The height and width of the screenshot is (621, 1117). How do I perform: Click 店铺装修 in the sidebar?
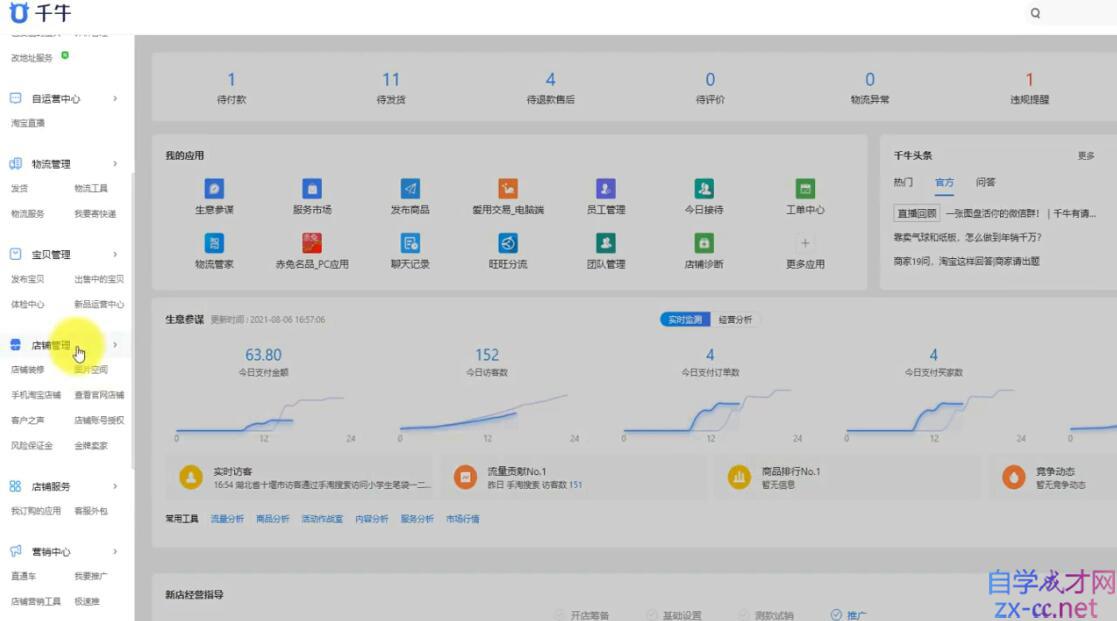27,370
